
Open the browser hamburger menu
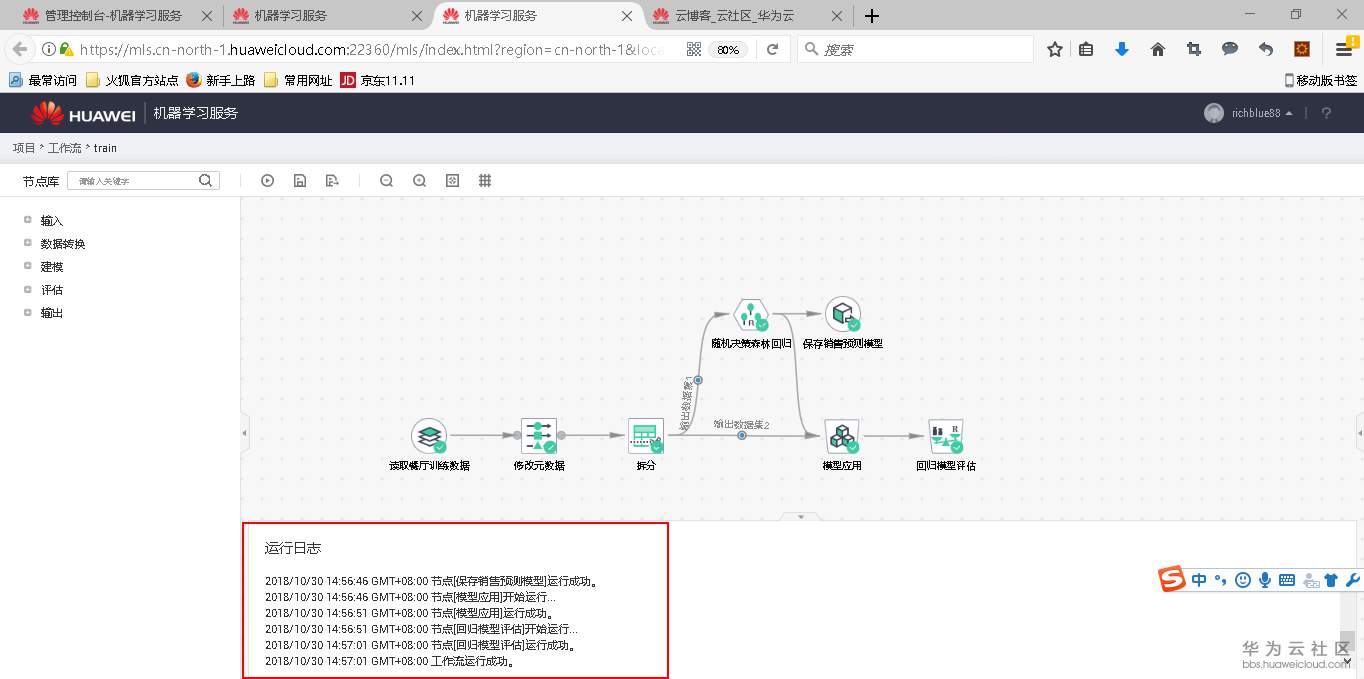click(x=1344, y=49)
